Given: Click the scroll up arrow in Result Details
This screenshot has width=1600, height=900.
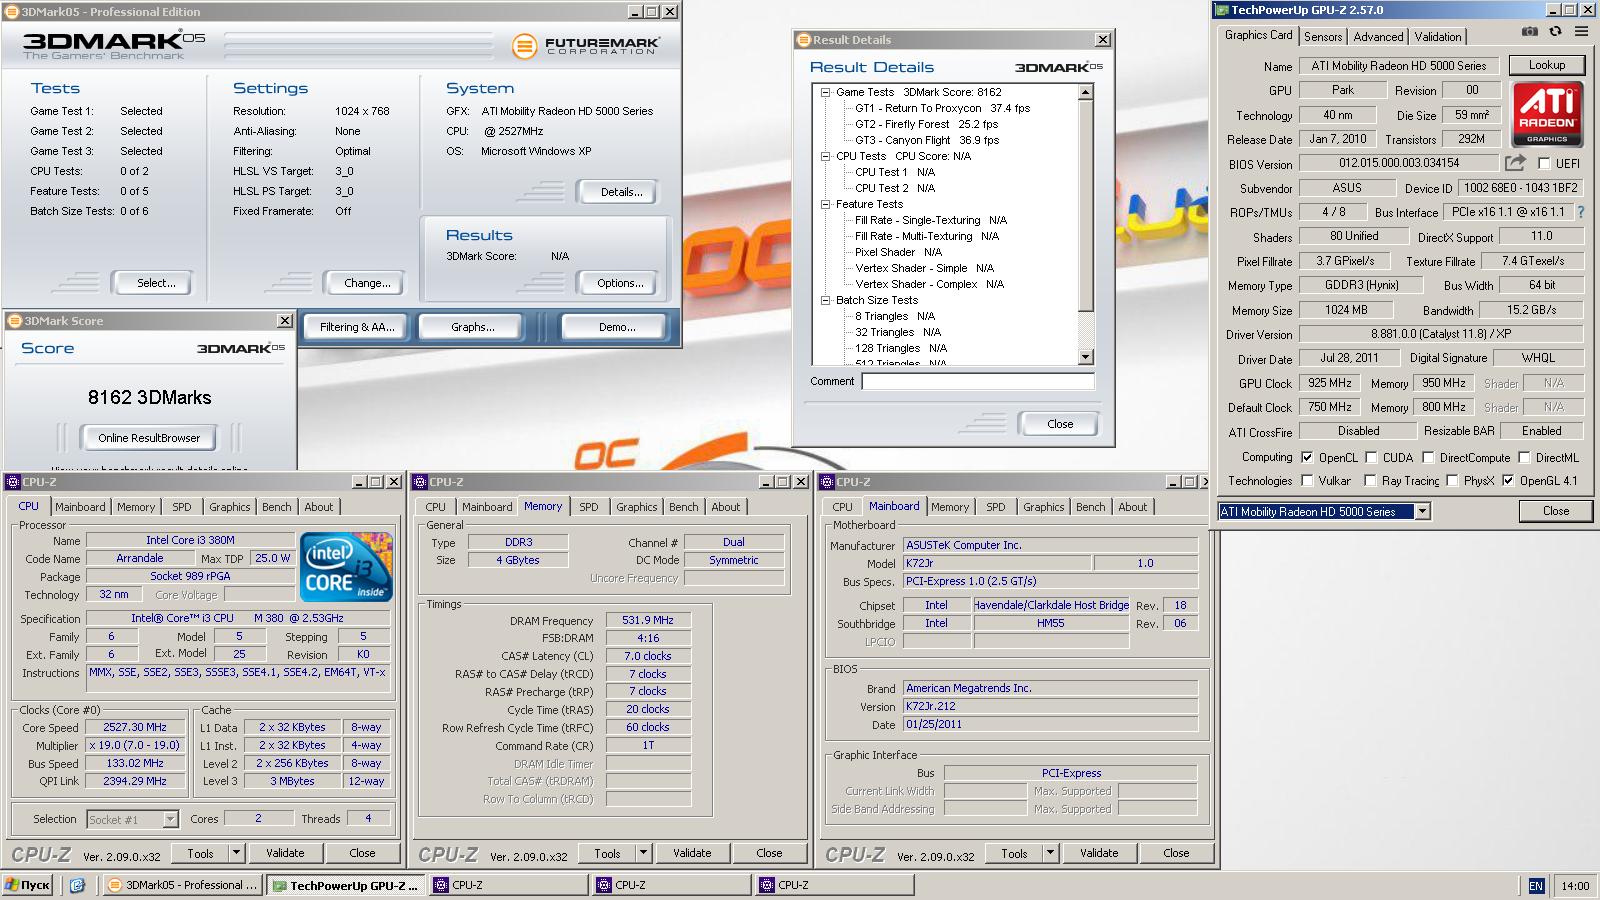Looking at the screenshot, I should [1086, 92].
